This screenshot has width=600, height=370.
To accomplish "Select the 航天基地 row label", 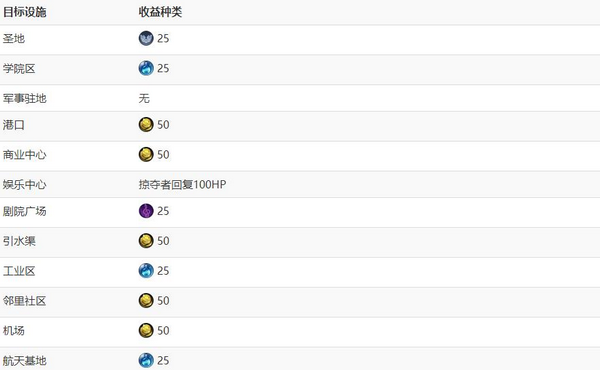I will (24, 360).
